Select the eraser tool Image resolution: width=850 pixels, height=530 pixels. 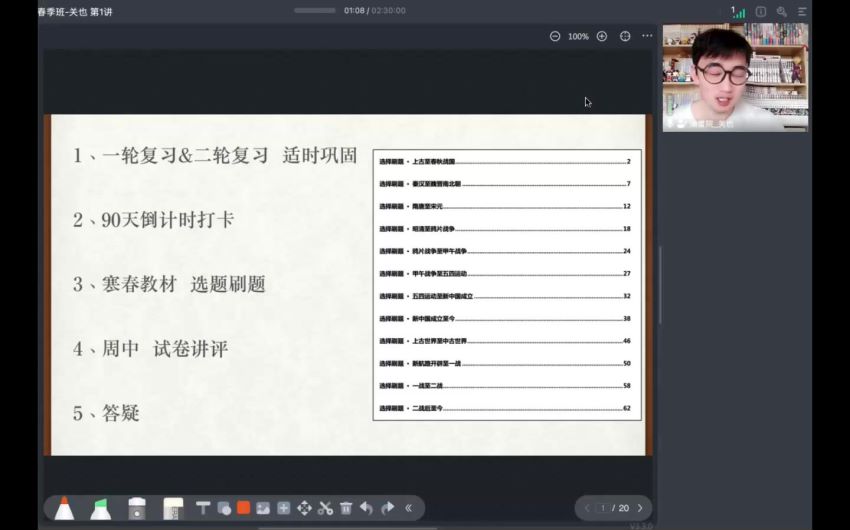pos(137,508)
